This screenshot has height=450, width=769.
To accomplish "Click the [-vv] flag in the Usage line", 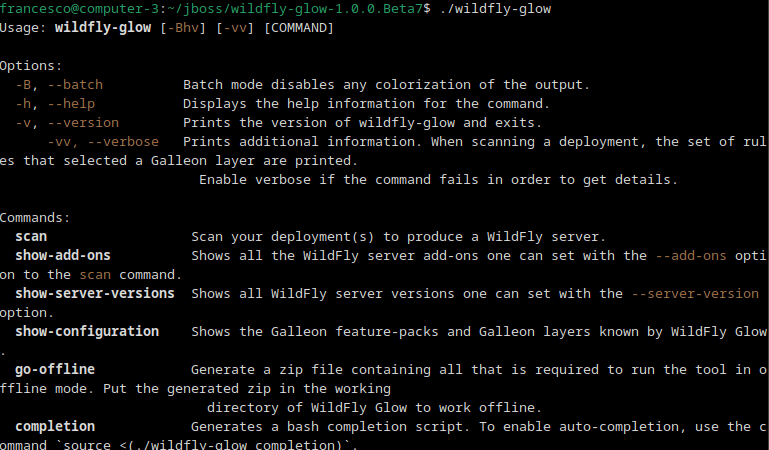I will pos(235,28).
